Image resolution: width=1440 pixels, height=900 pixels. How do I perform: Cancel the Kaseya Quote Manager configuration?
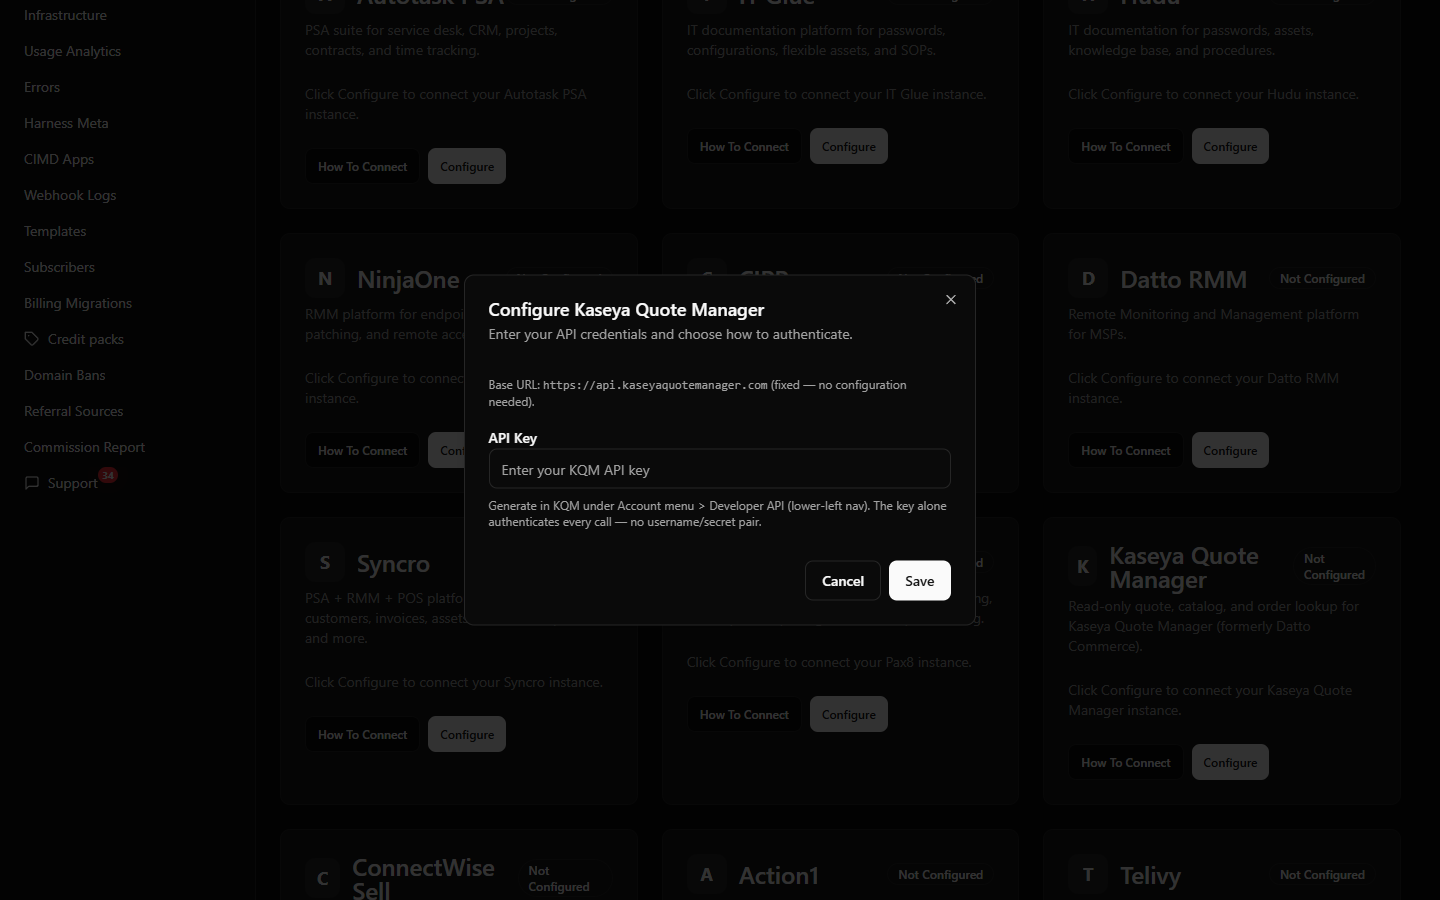point(843,581)
